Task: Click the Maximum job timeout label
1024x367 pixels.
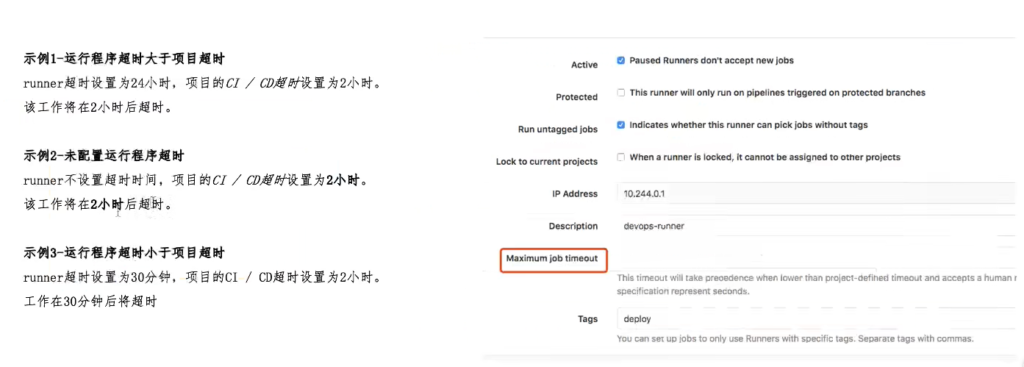Action: (552, 259)
